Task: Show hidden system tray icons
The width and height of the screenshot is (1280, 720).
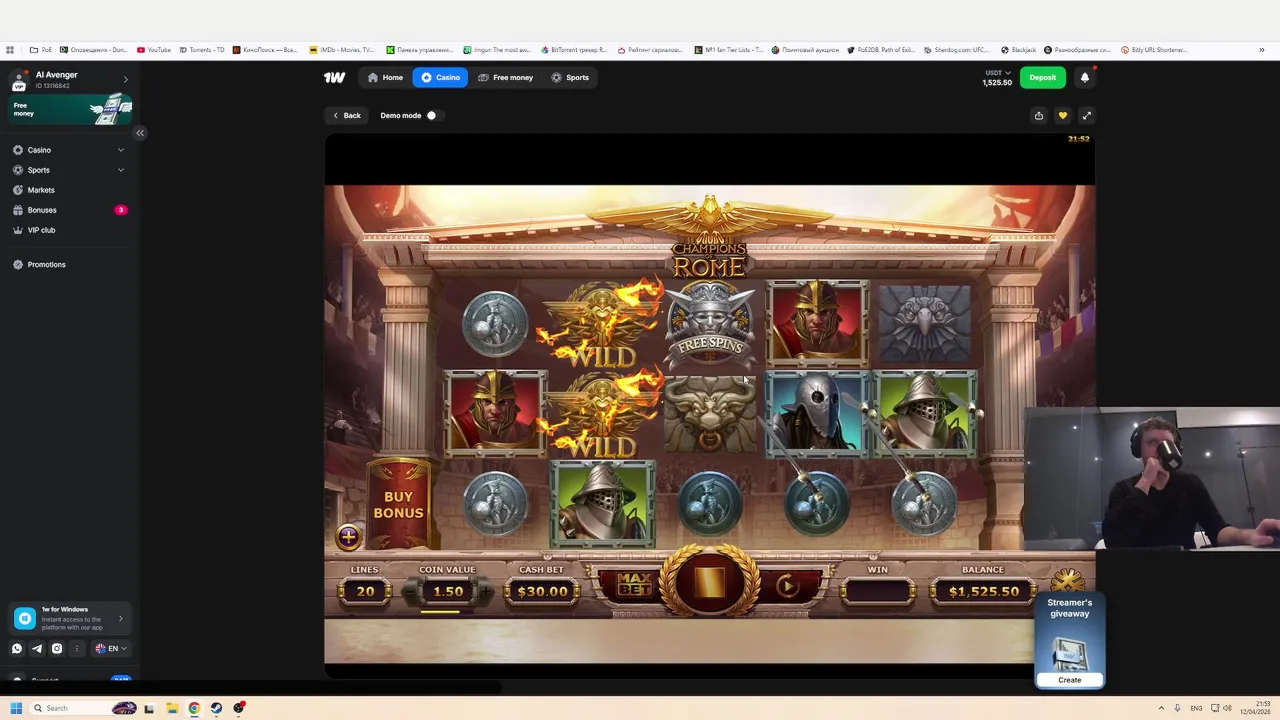Action: pyautogui.click(x=1161, y=708)
